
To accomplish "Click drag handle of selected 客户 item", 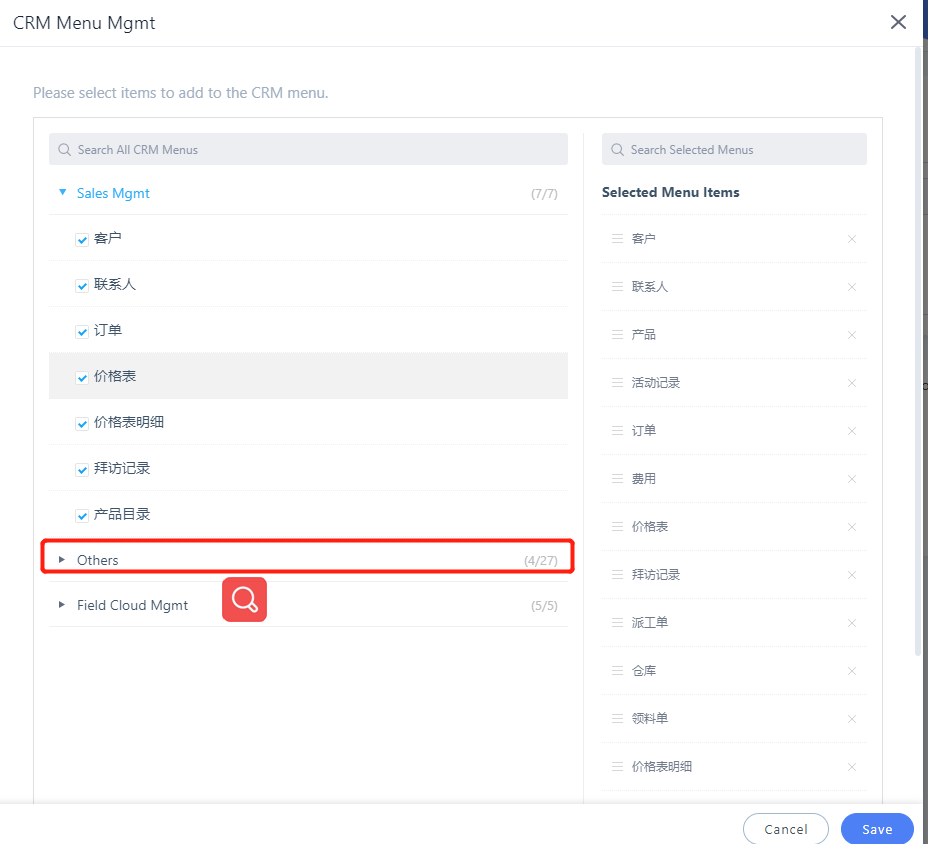I will coord(617,239).
